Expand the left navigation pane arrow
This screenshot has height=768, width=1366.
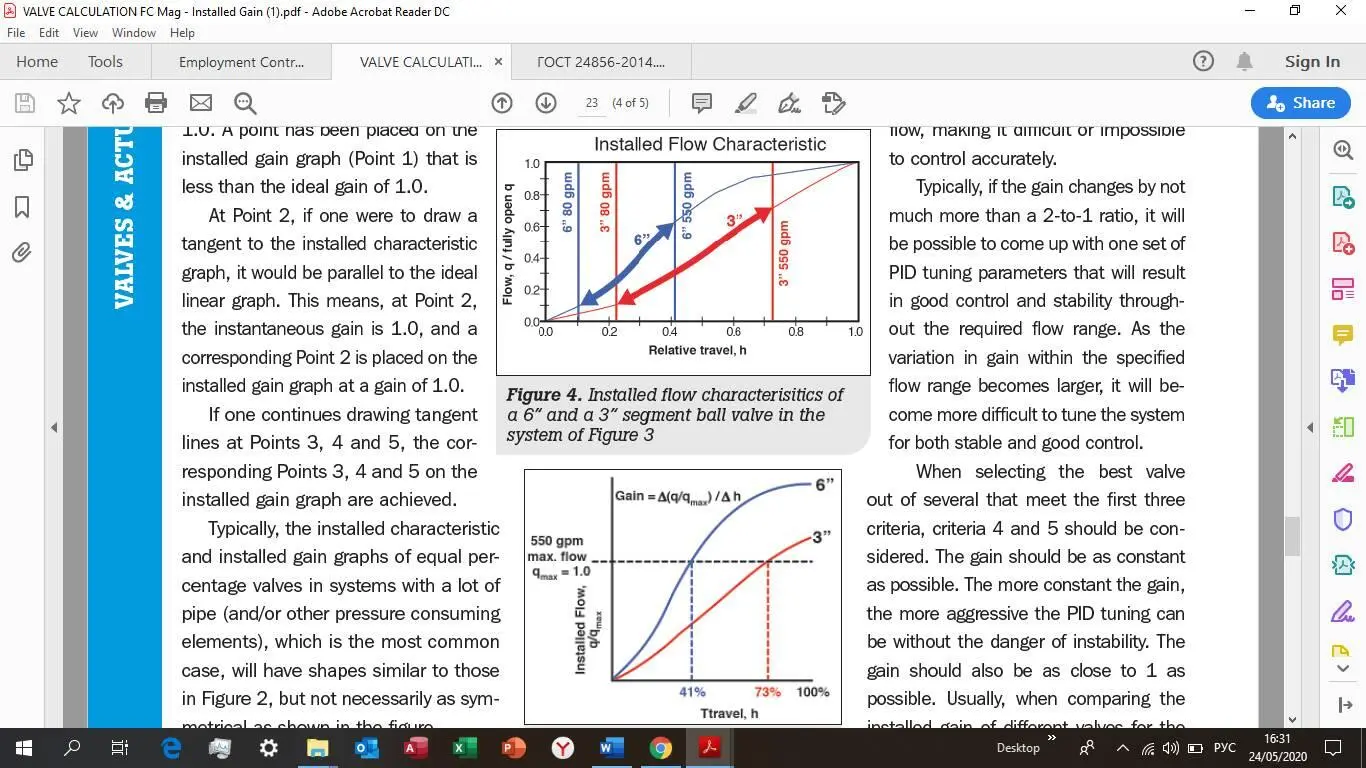coord(54,428)
